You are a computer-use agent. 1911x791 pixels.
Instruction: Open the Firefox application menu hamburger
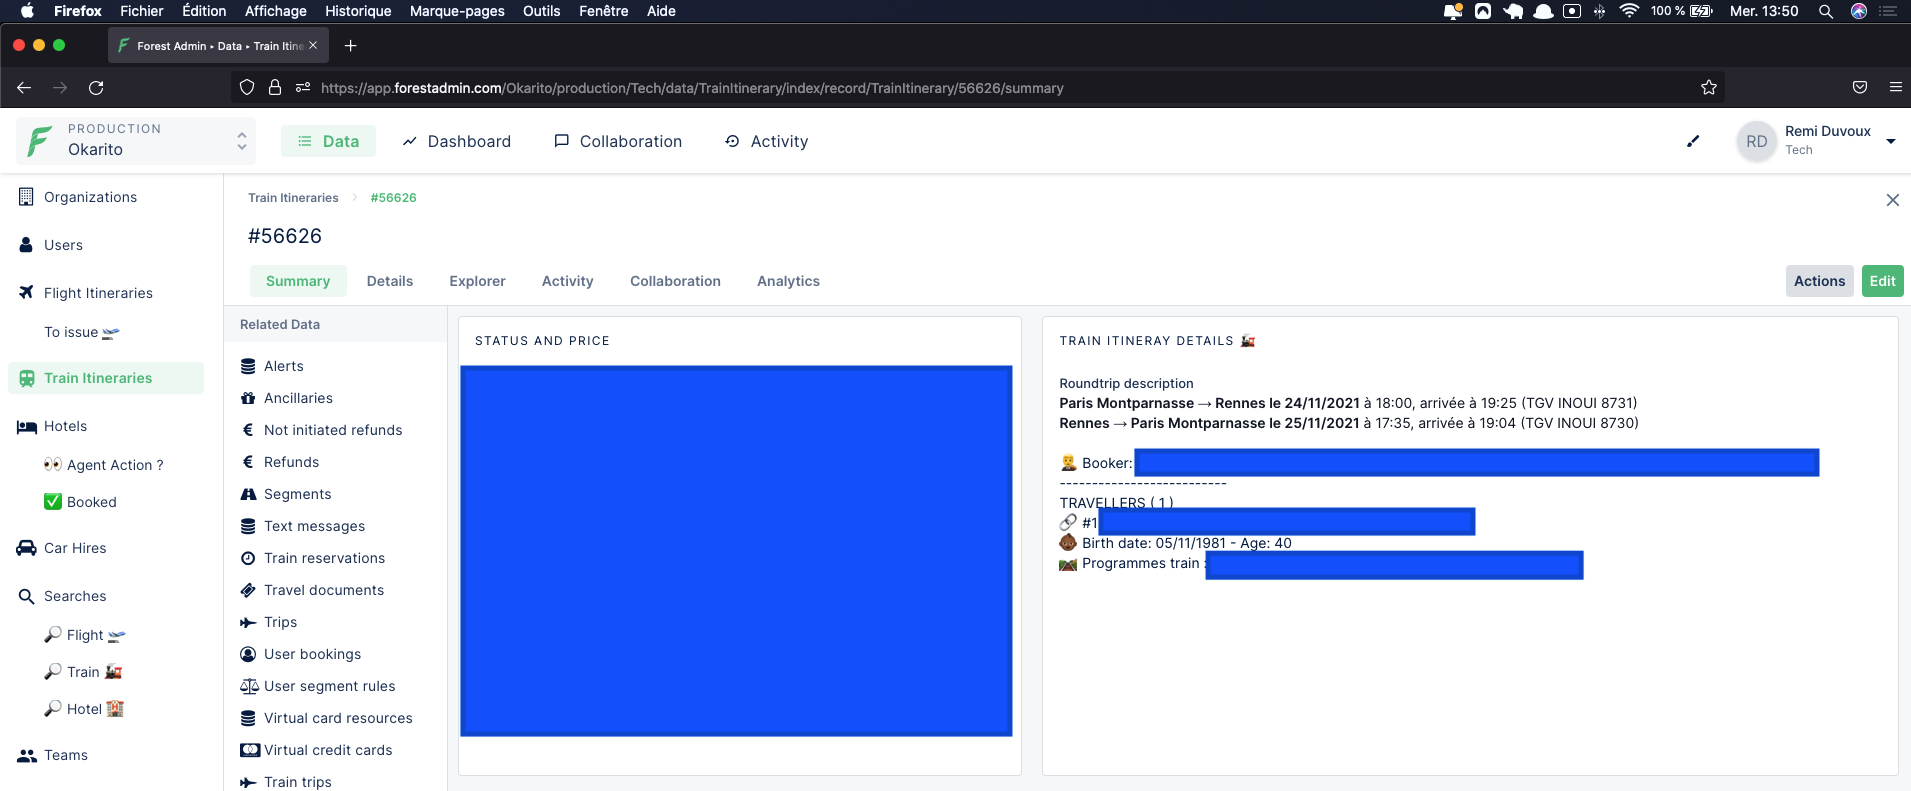click(x=1895, y=88)
